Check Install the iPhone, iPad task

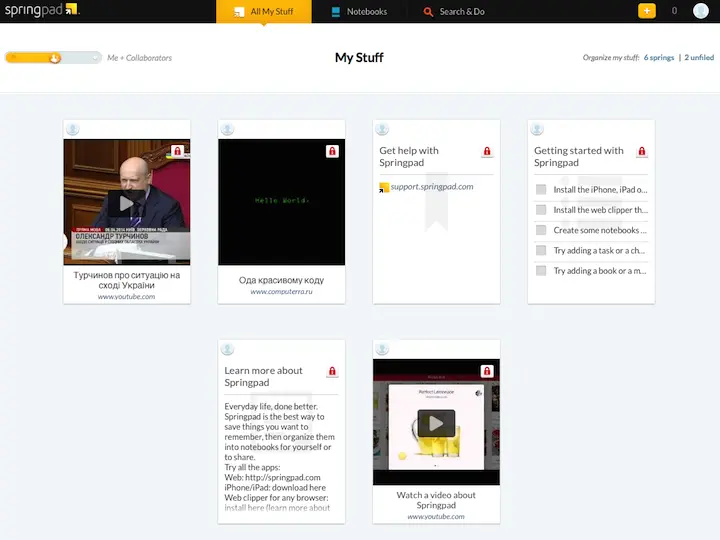click(541, 189)
